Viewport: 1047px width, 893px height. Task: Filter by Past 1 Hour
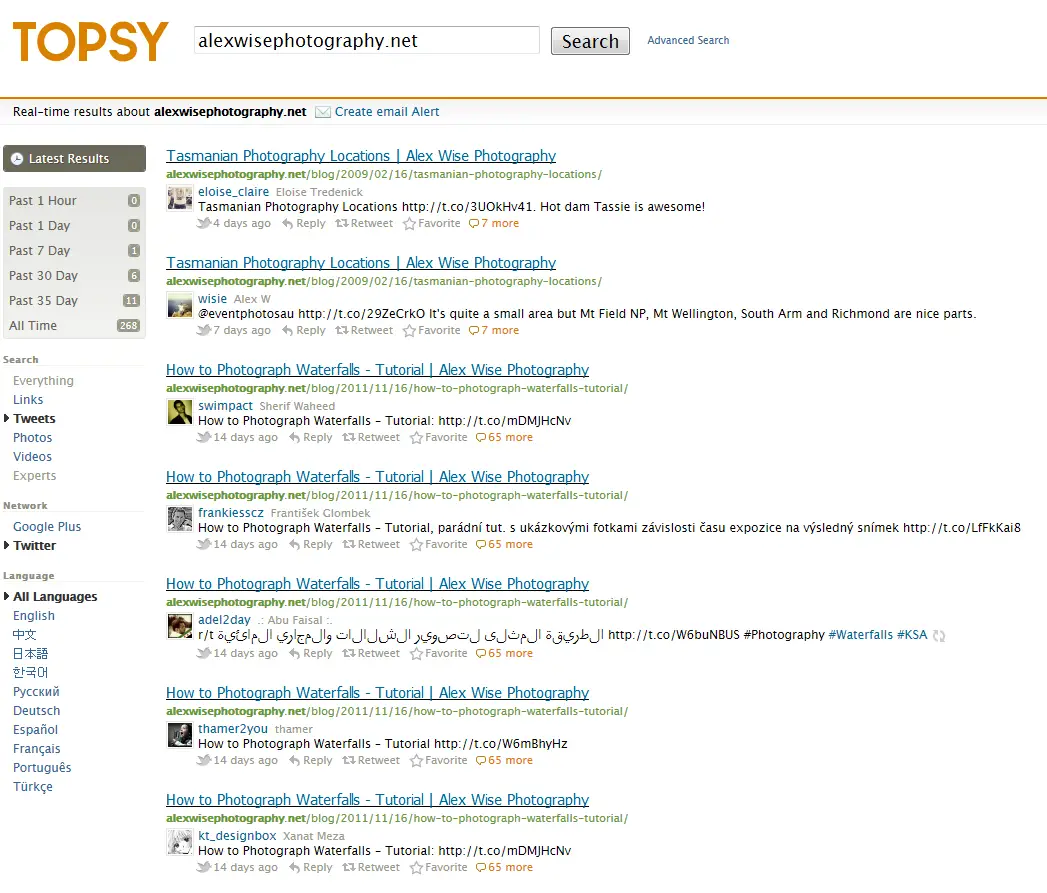click(x=74, y=200)
